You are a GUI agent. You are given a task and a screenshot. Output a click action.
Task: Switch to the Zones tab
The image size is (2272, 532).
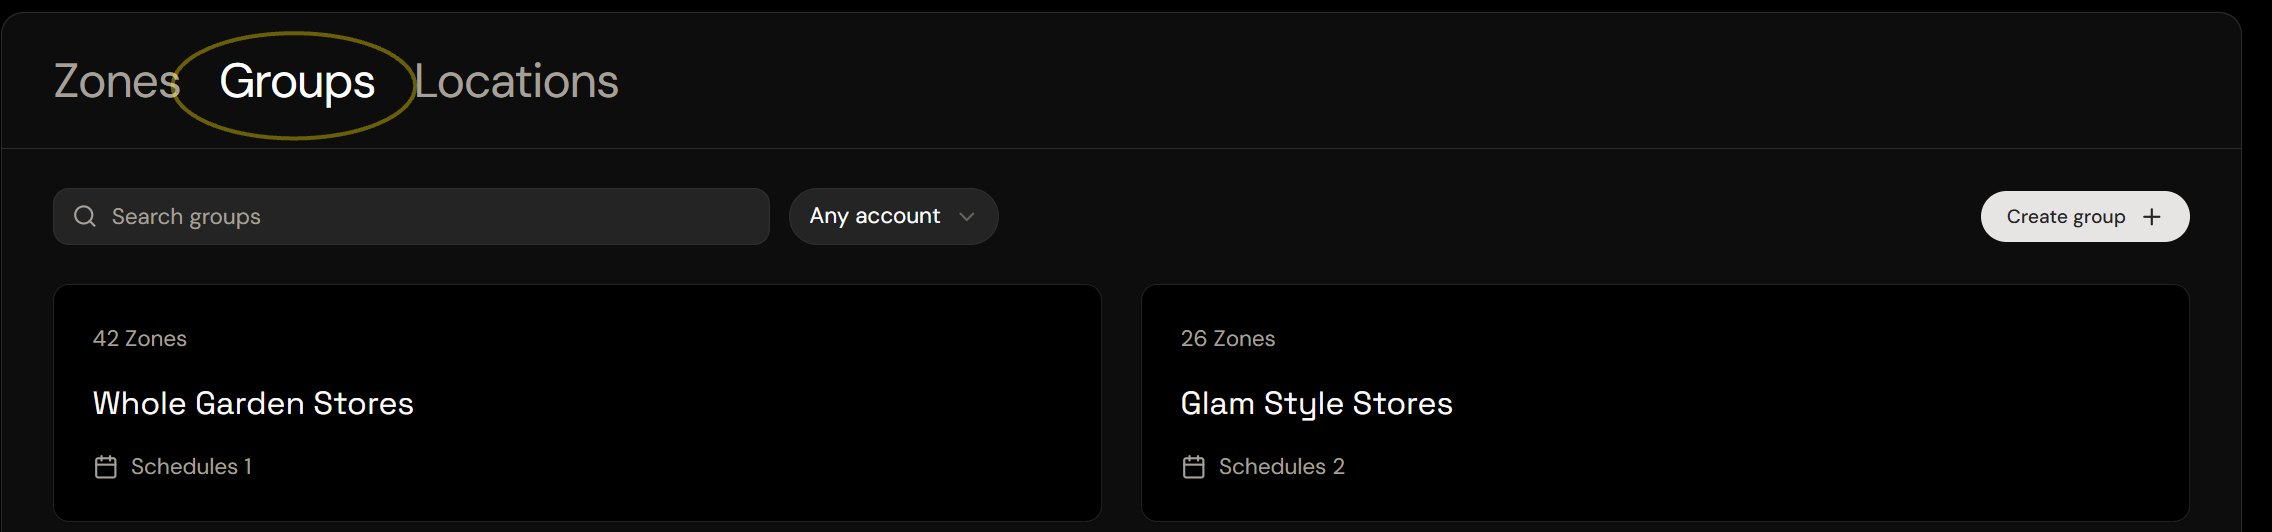tap(117, 81)
